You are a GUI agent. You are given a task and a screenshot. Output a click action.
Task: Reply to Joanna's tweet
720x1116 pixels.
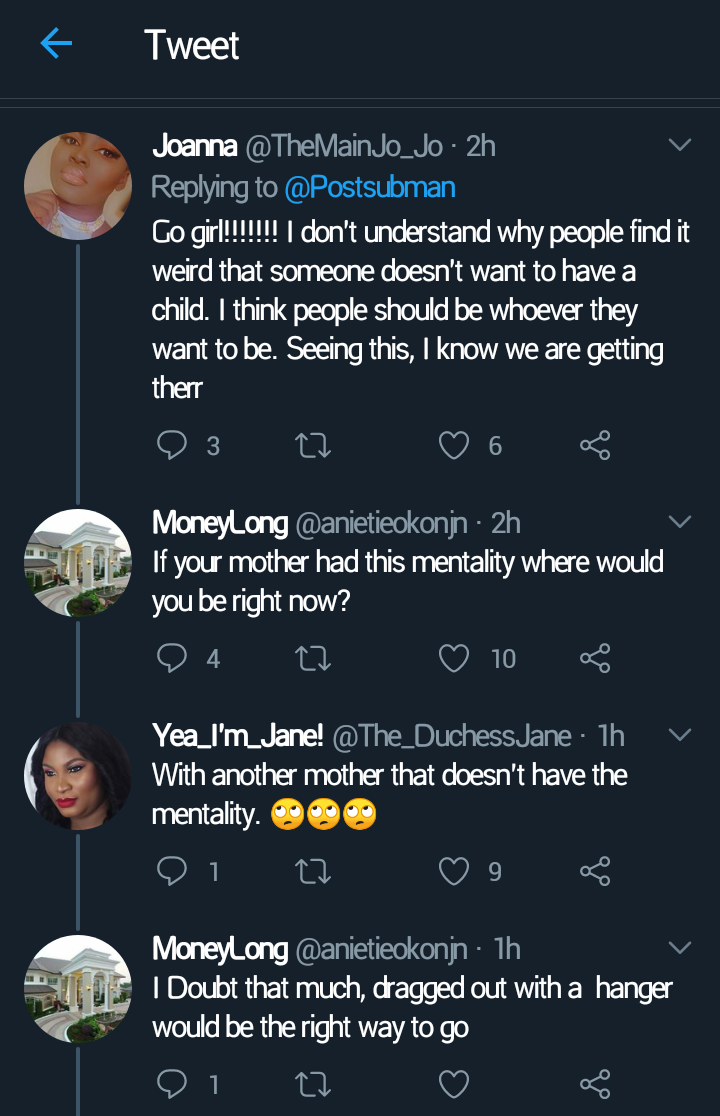173,445
